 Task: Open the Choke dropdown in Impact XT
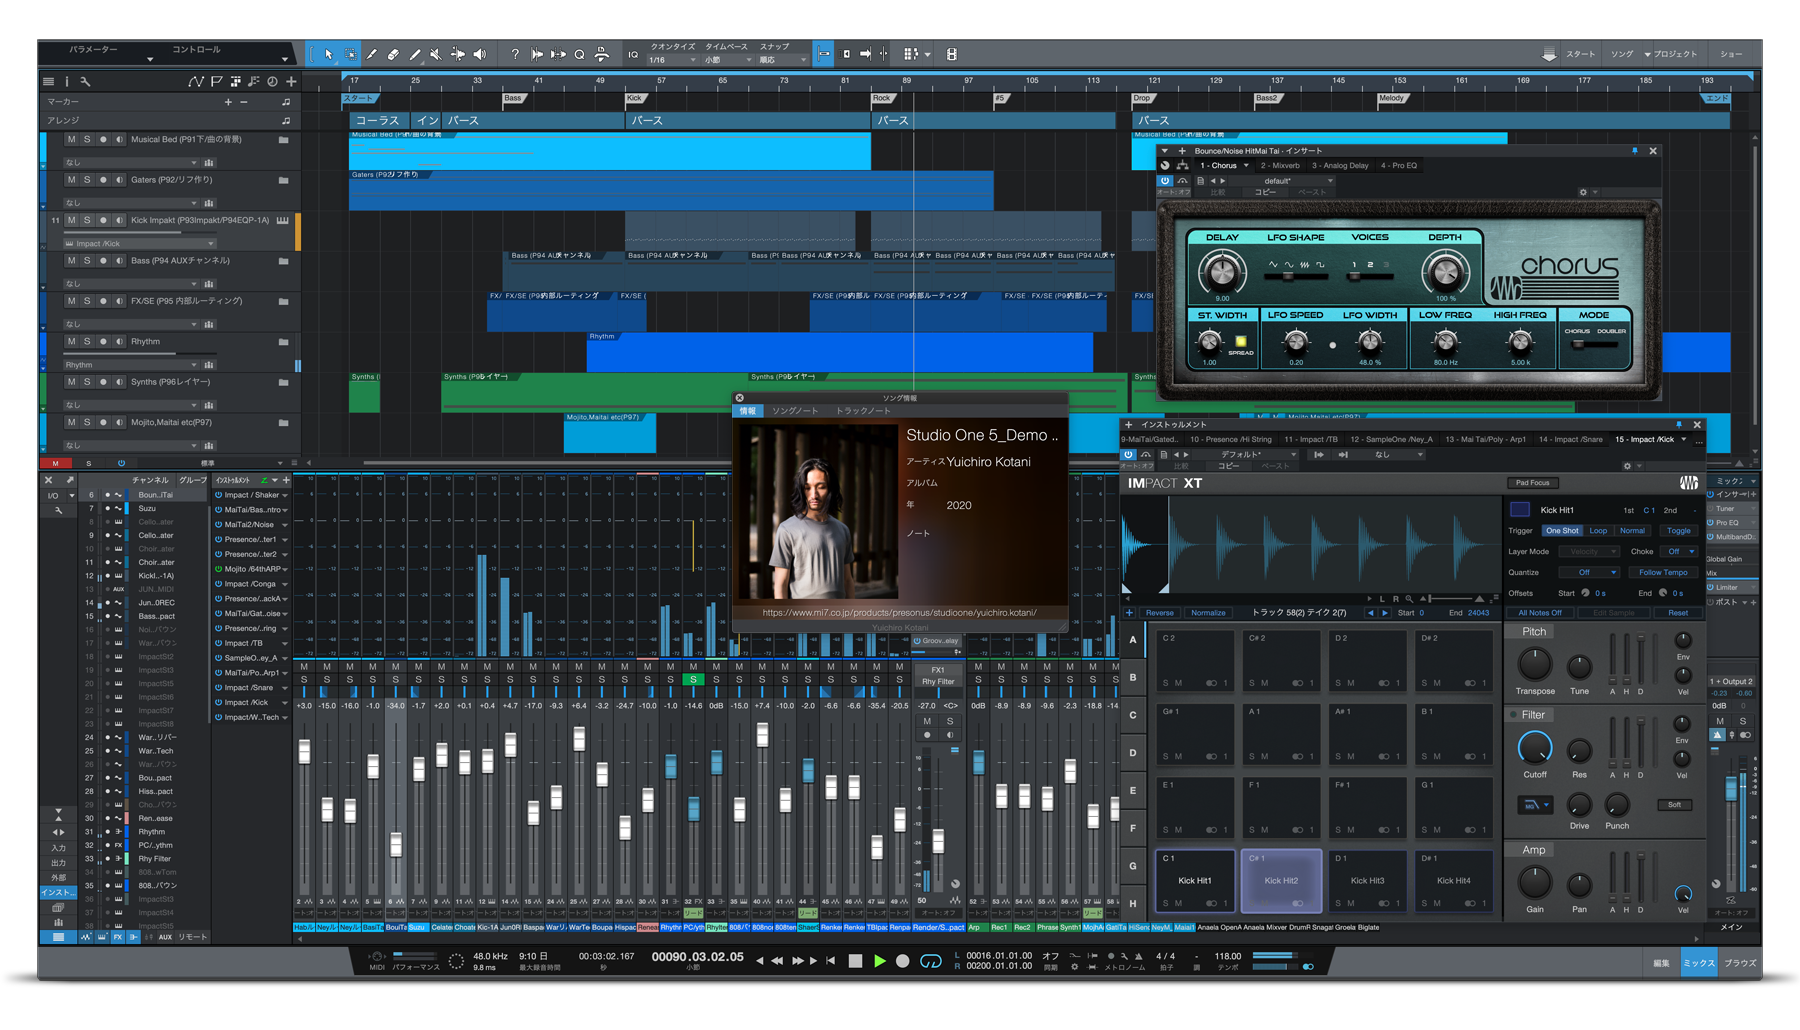pyautogui.click(x=1678, y=552)
